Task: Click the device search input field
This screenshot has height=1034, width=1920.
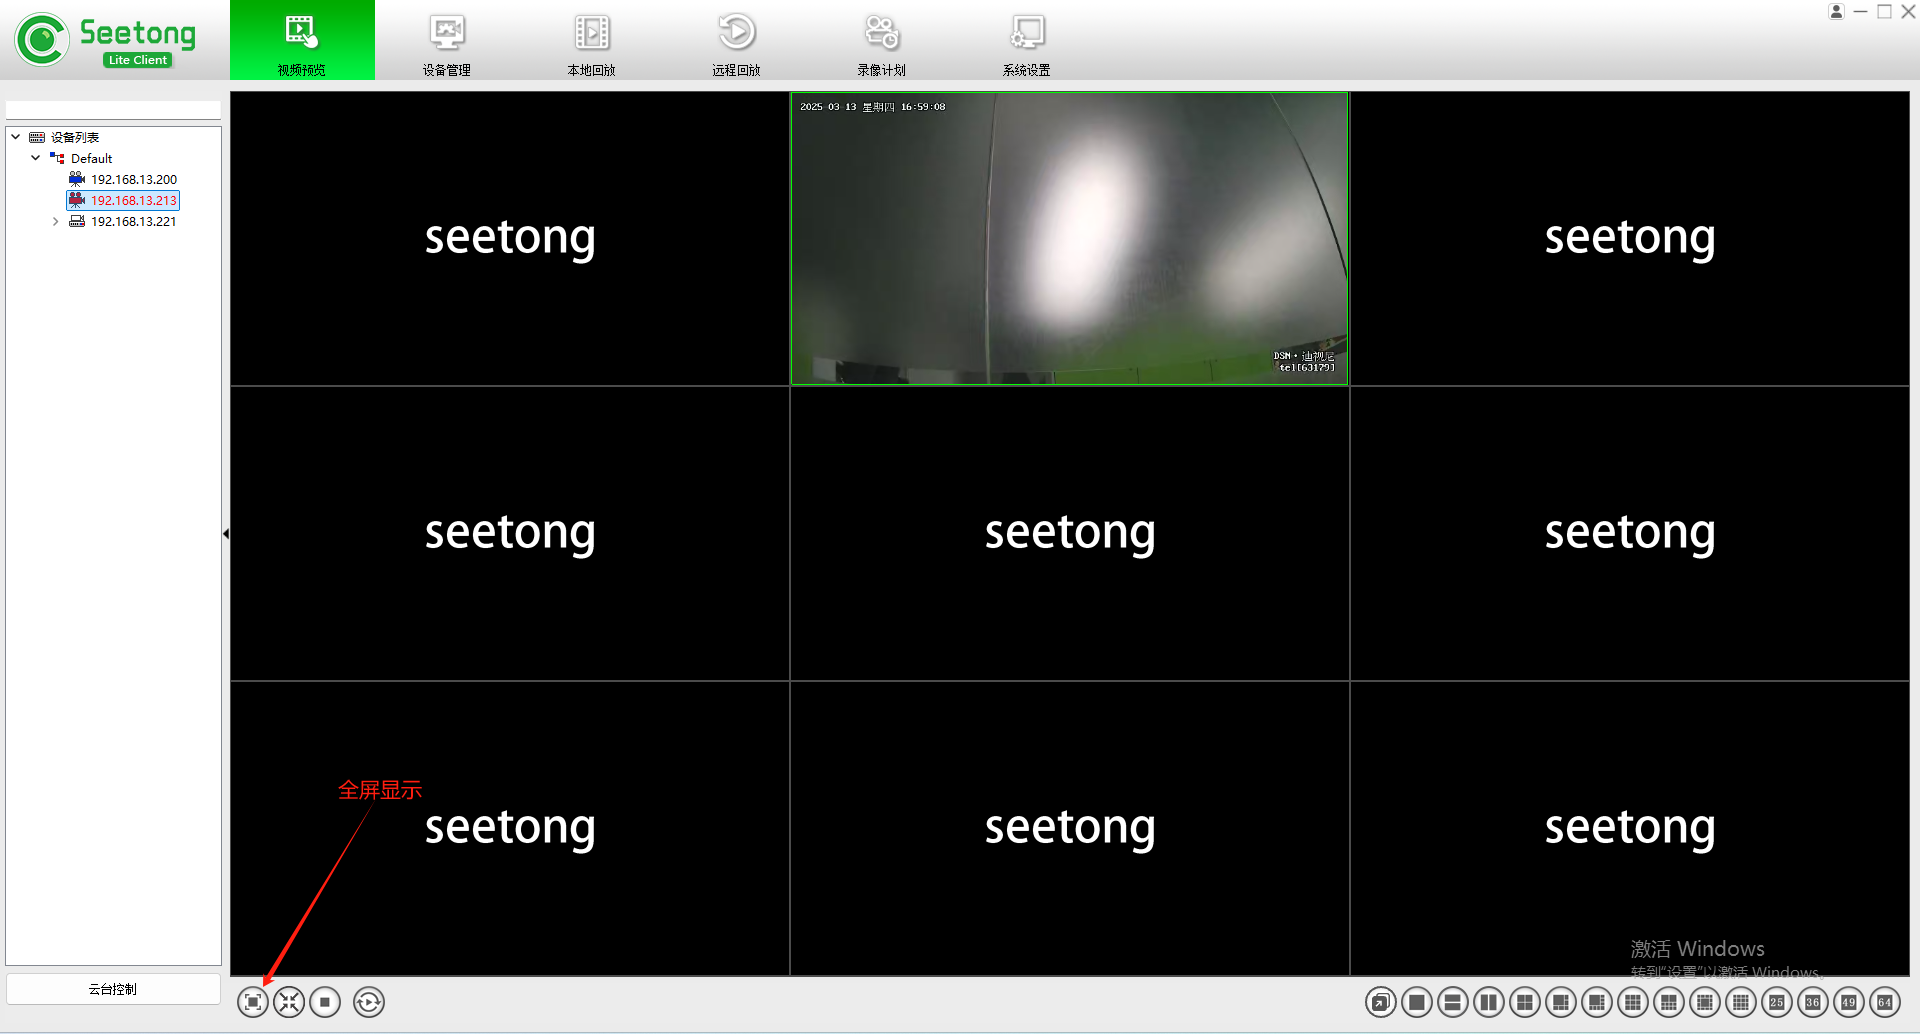Action: click(113, 109)
